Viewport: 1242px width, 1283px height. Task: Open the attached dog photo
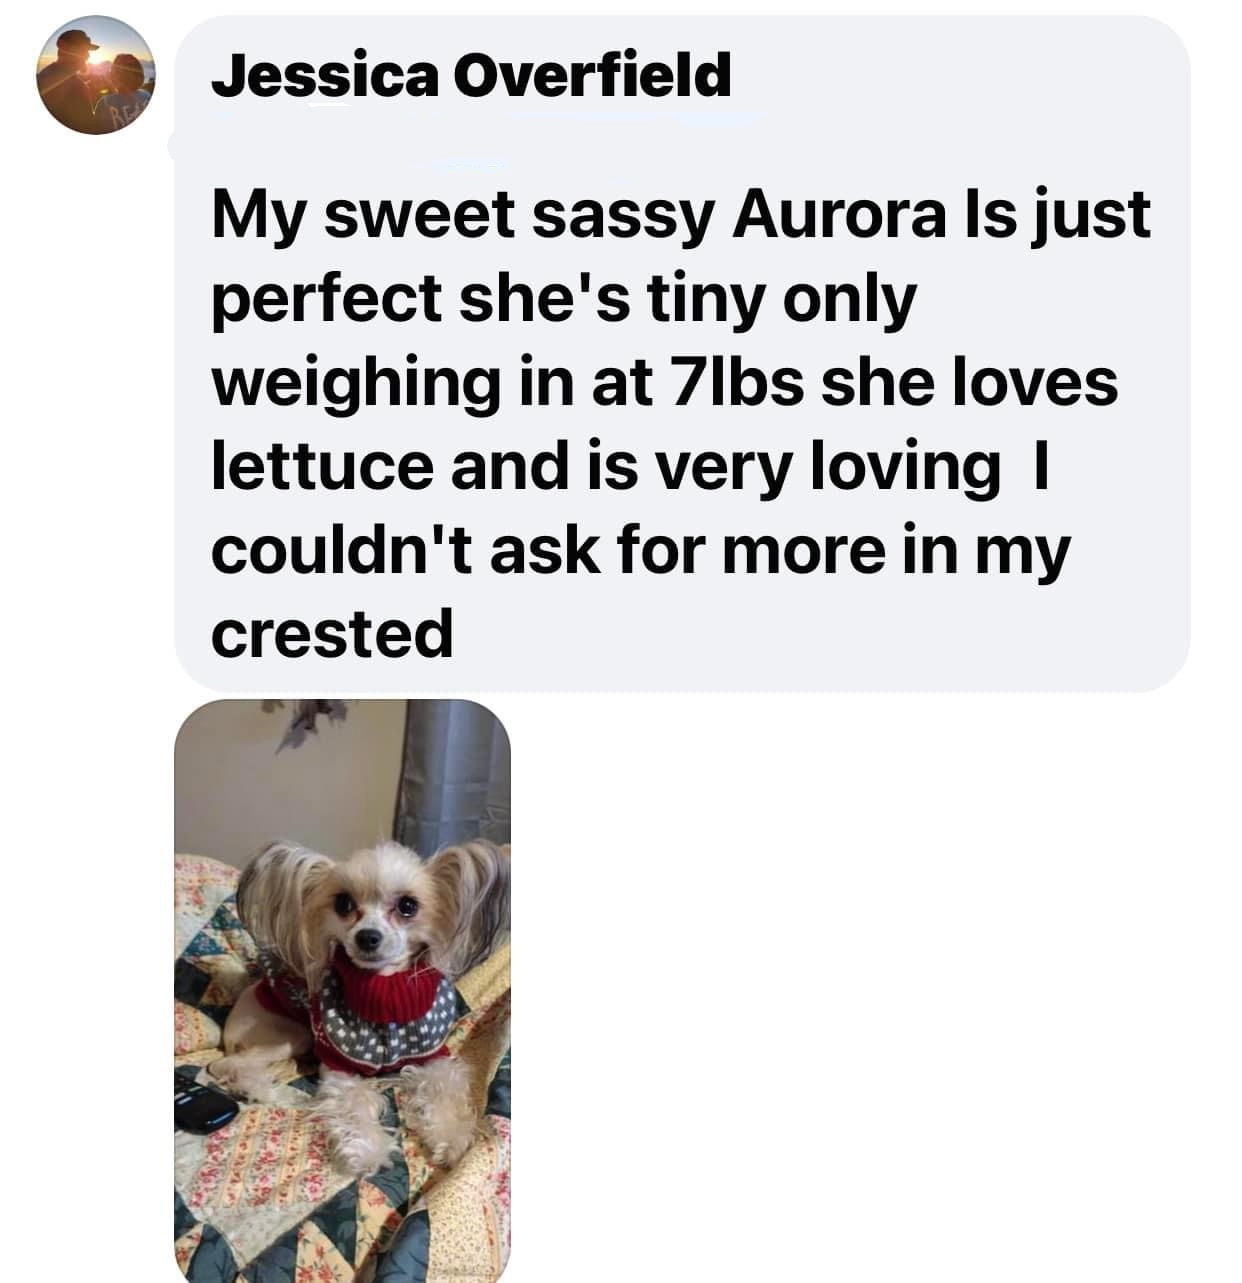tap(343, 990)
